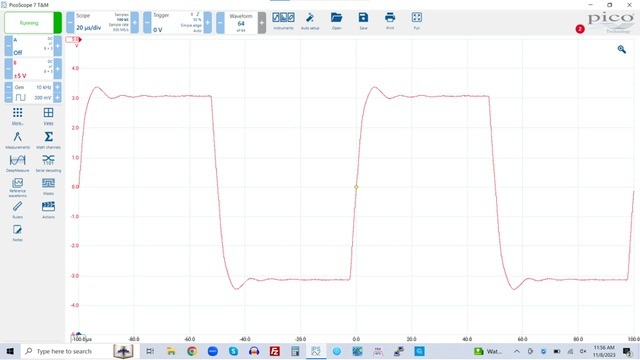The height and width of the screenshot is (360, 640).
Task: Open the Scope 20 µs/div settings
Action: tap(102, 22)
